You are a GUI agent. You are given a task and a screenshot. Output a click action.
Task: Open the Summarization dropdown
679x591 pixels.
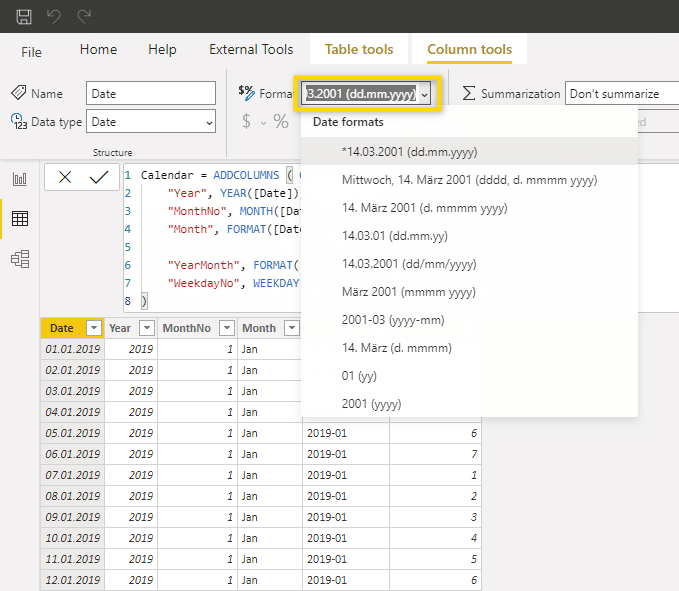pyautogui.click(x=620, y=94)
